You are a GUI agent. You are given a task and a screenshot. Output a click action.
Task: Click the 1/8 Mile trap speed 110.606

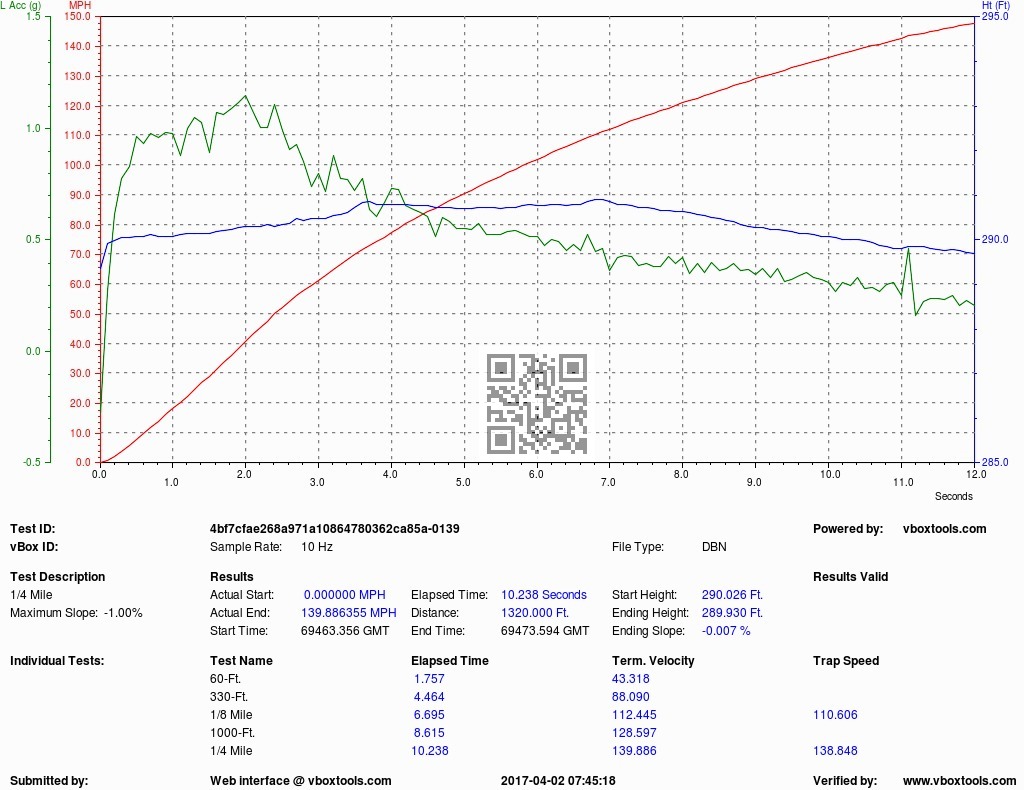pyautogui.click(x=835, y=715)
